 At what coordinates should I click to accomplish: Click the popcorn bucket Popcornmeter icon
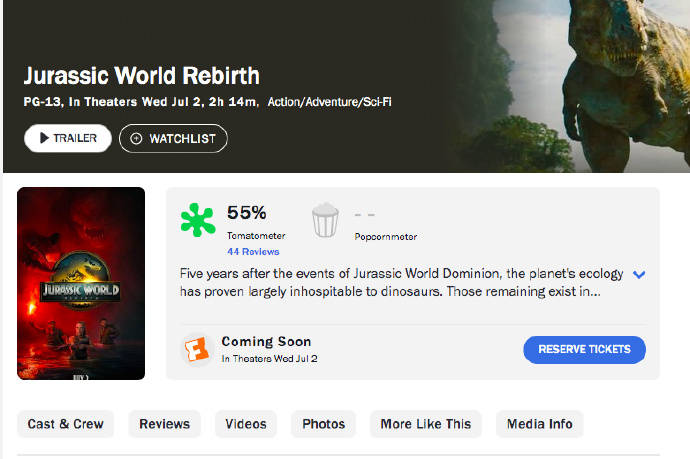click(x=326, y=220)
